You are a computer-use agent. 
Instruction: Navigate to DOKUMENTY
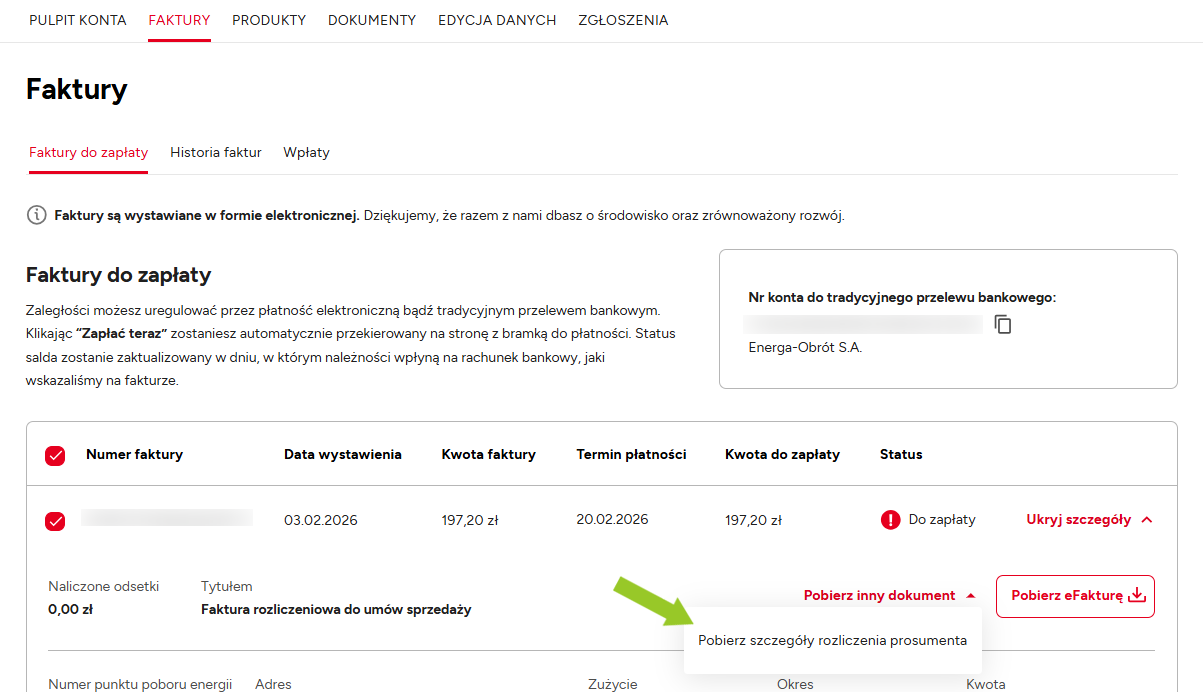point(372,20)
